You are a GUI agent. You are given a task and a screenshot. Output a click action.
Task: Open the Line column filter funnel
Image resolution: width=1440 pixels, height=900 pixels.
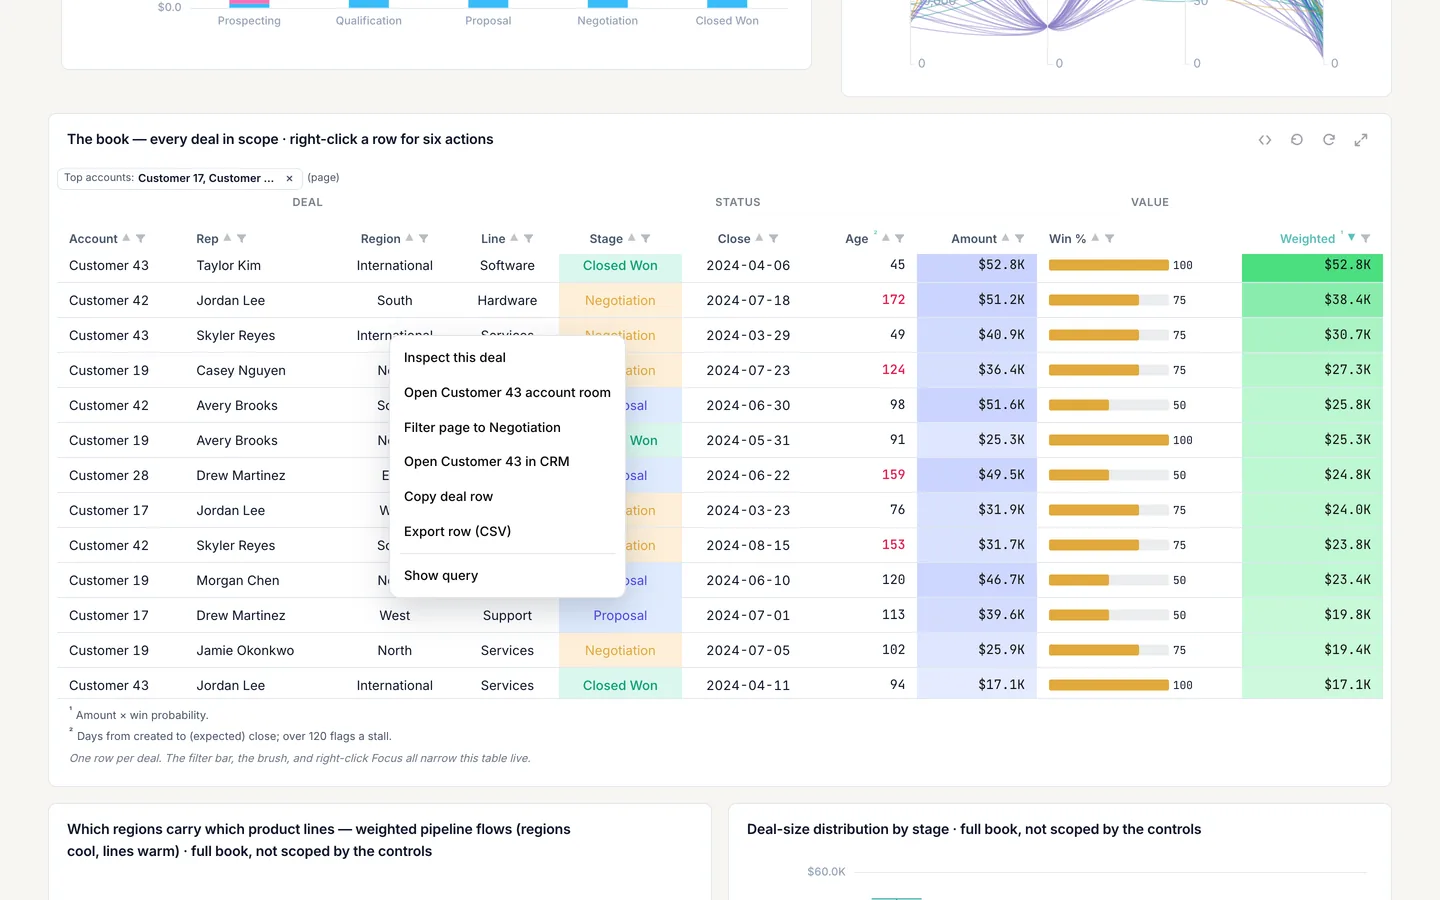pos(529,238)
